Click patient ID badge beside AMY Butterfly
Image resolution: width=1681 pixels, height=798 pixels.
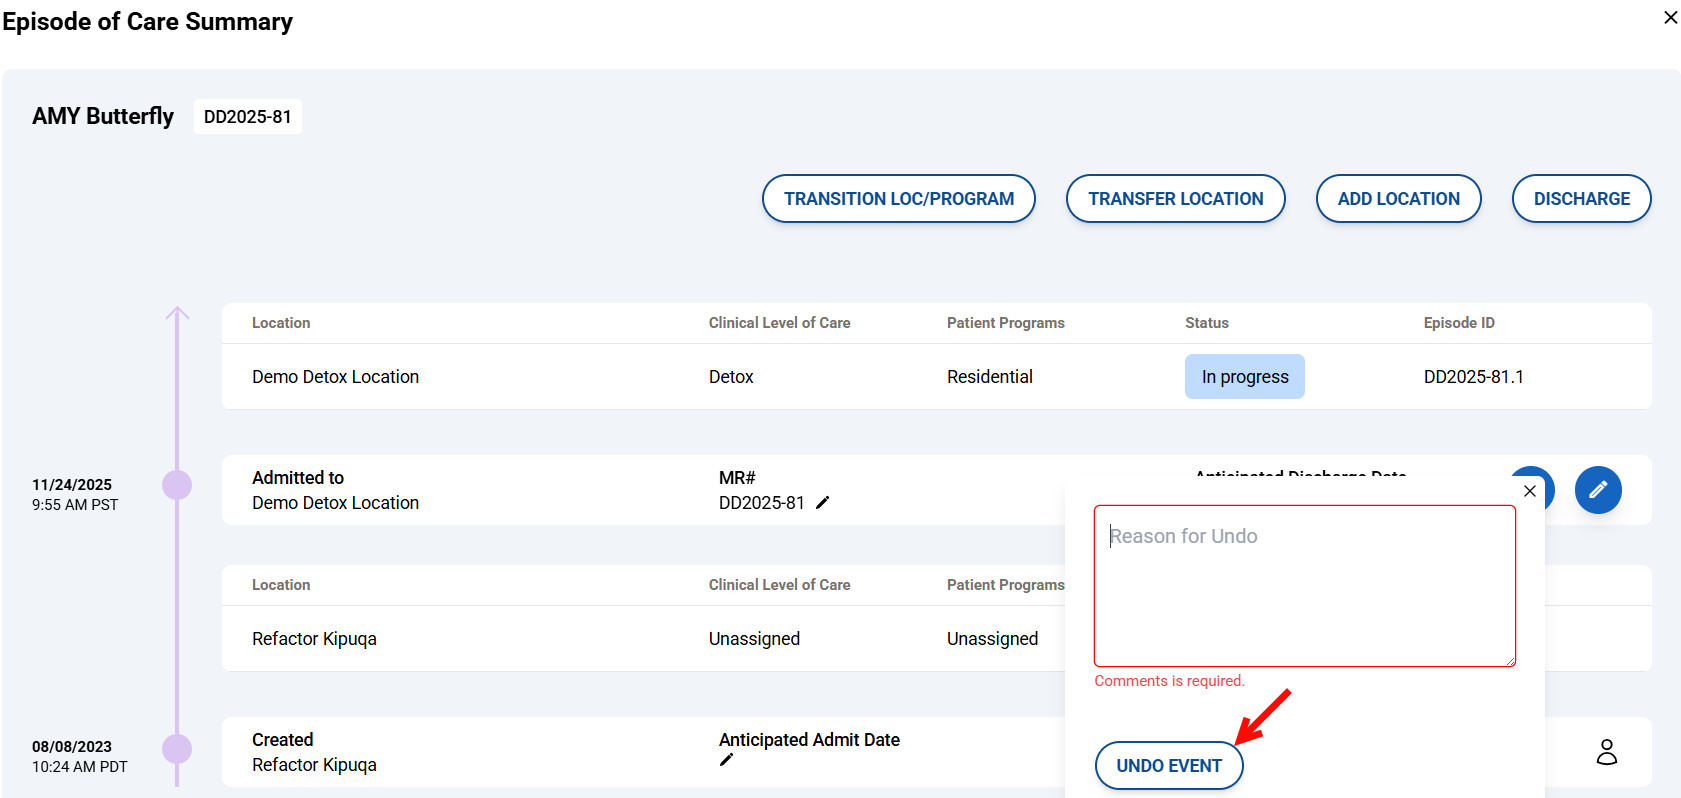[x=247, y=117]
